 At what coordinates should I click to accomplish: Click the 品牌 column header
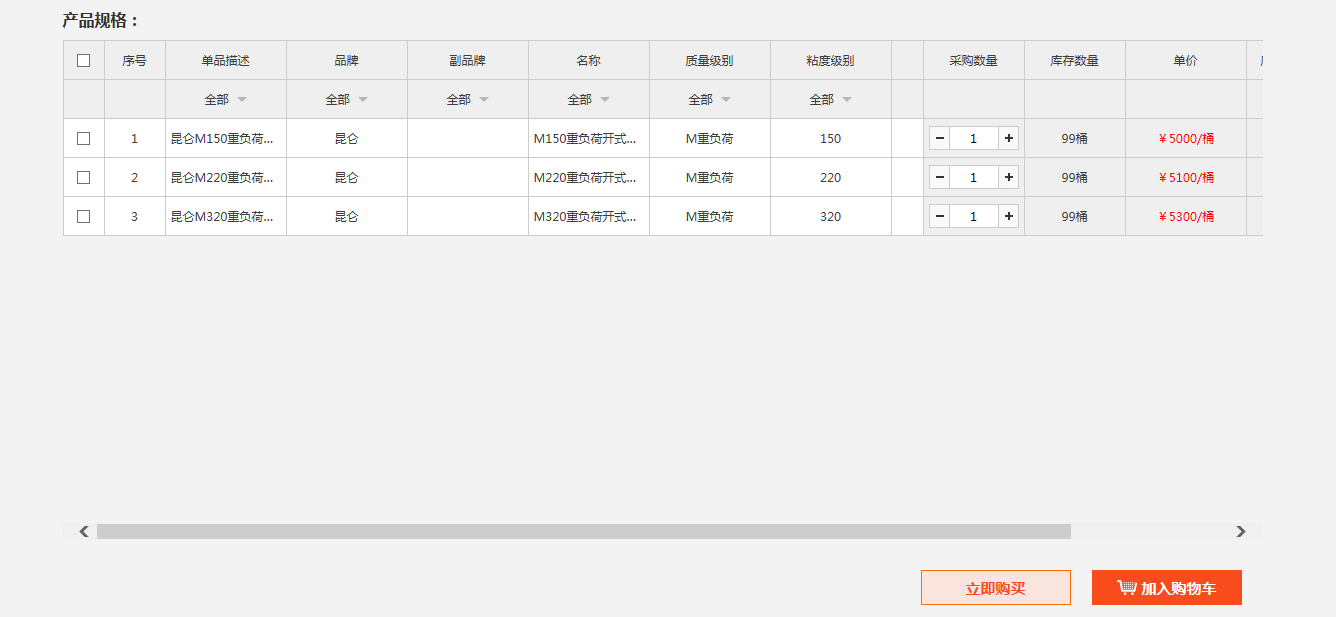(x=347, y=60)
